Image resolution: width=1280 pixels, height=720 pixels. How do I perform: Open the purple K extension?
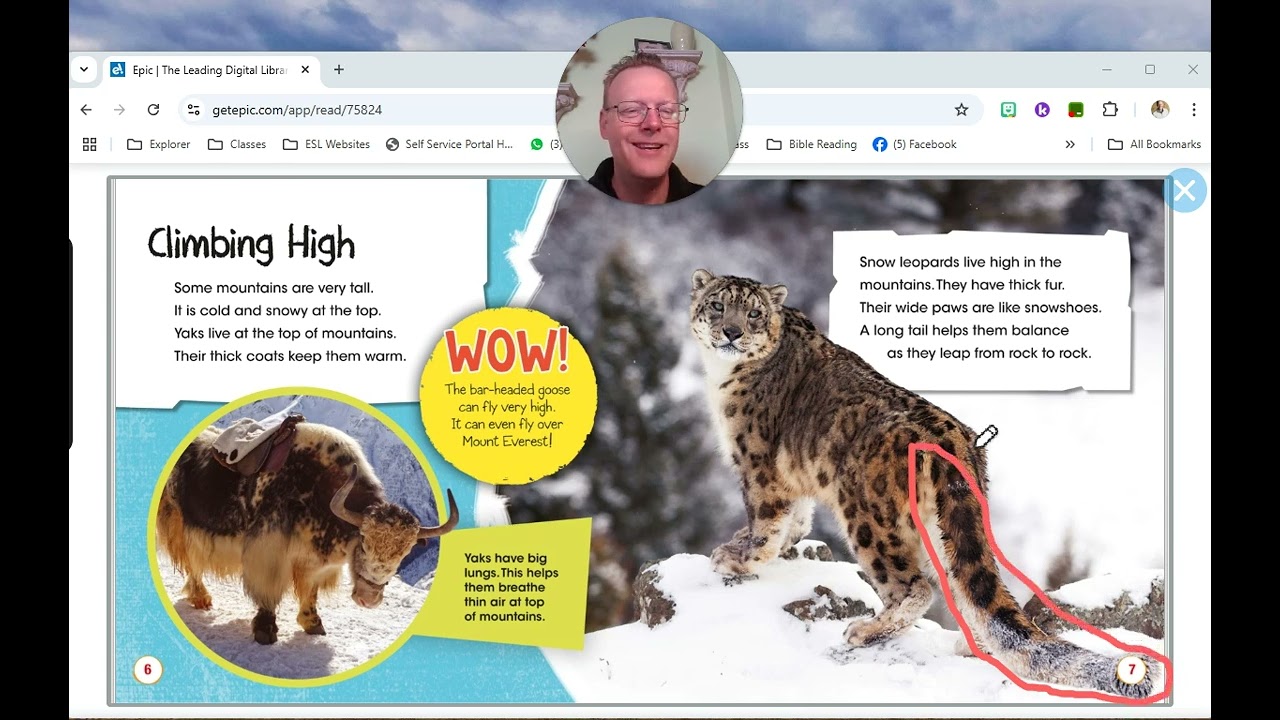pyautogui.click(x=1042, y=110)
